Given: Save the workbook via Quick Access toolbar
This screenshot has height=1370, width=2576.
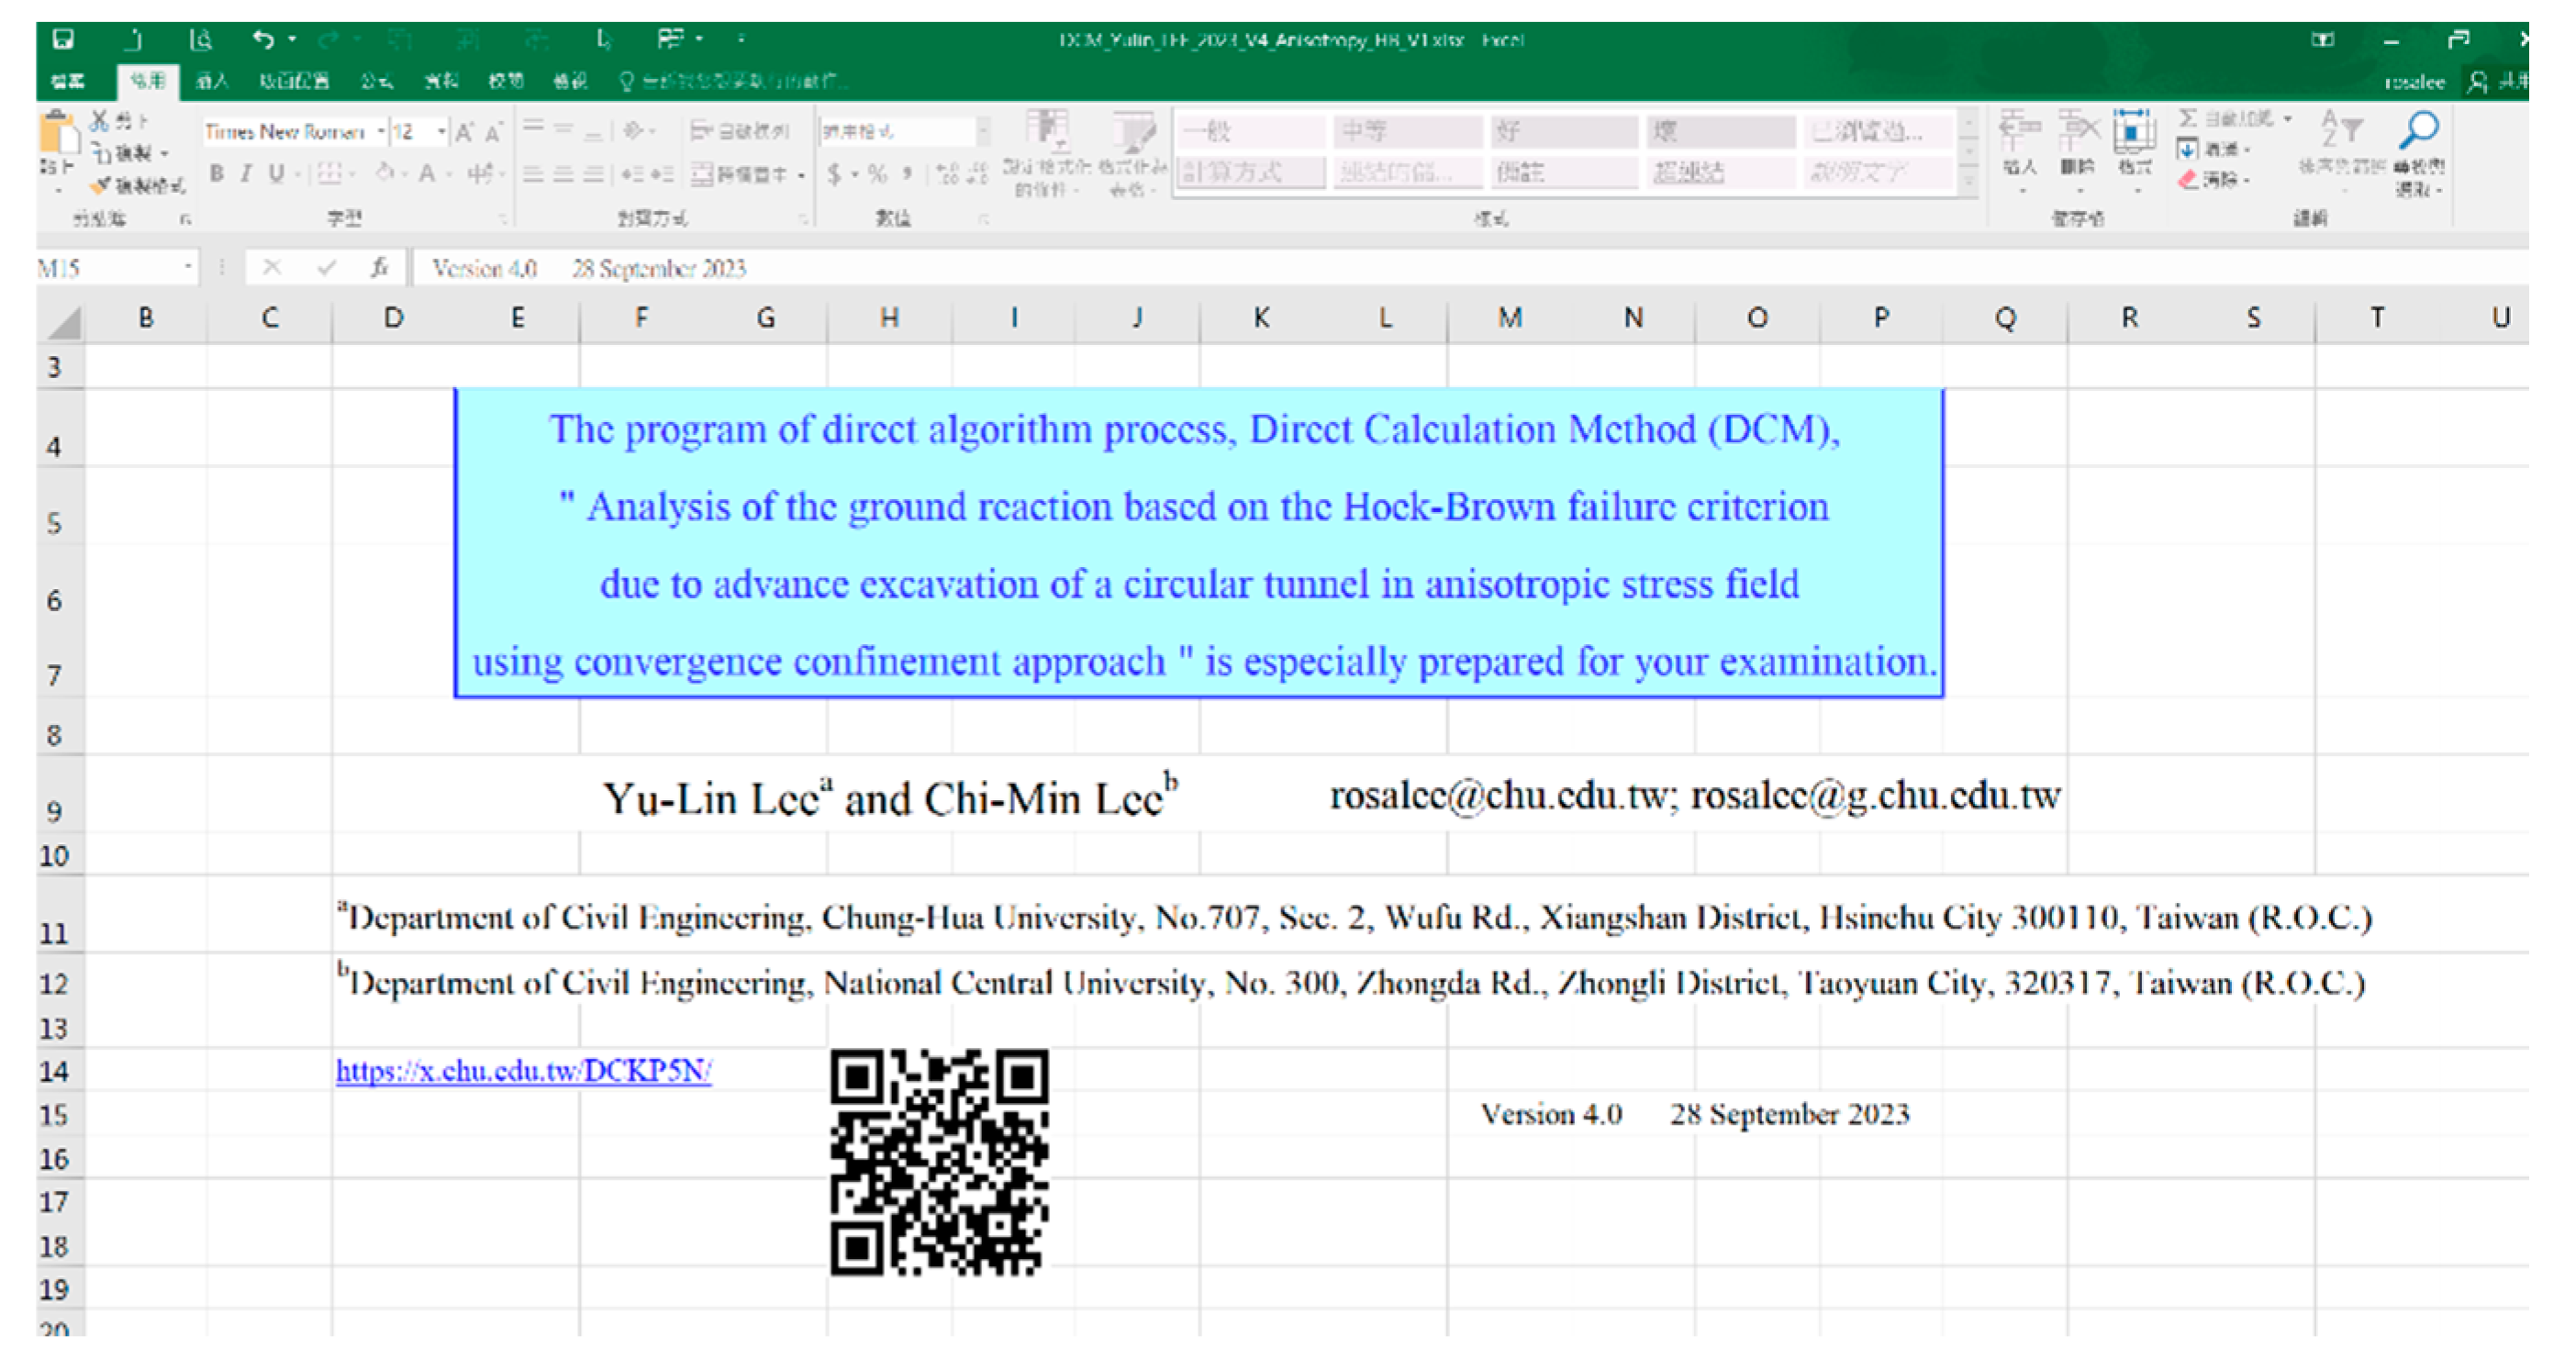Looking at the screenshot, I should pos(62,40).
